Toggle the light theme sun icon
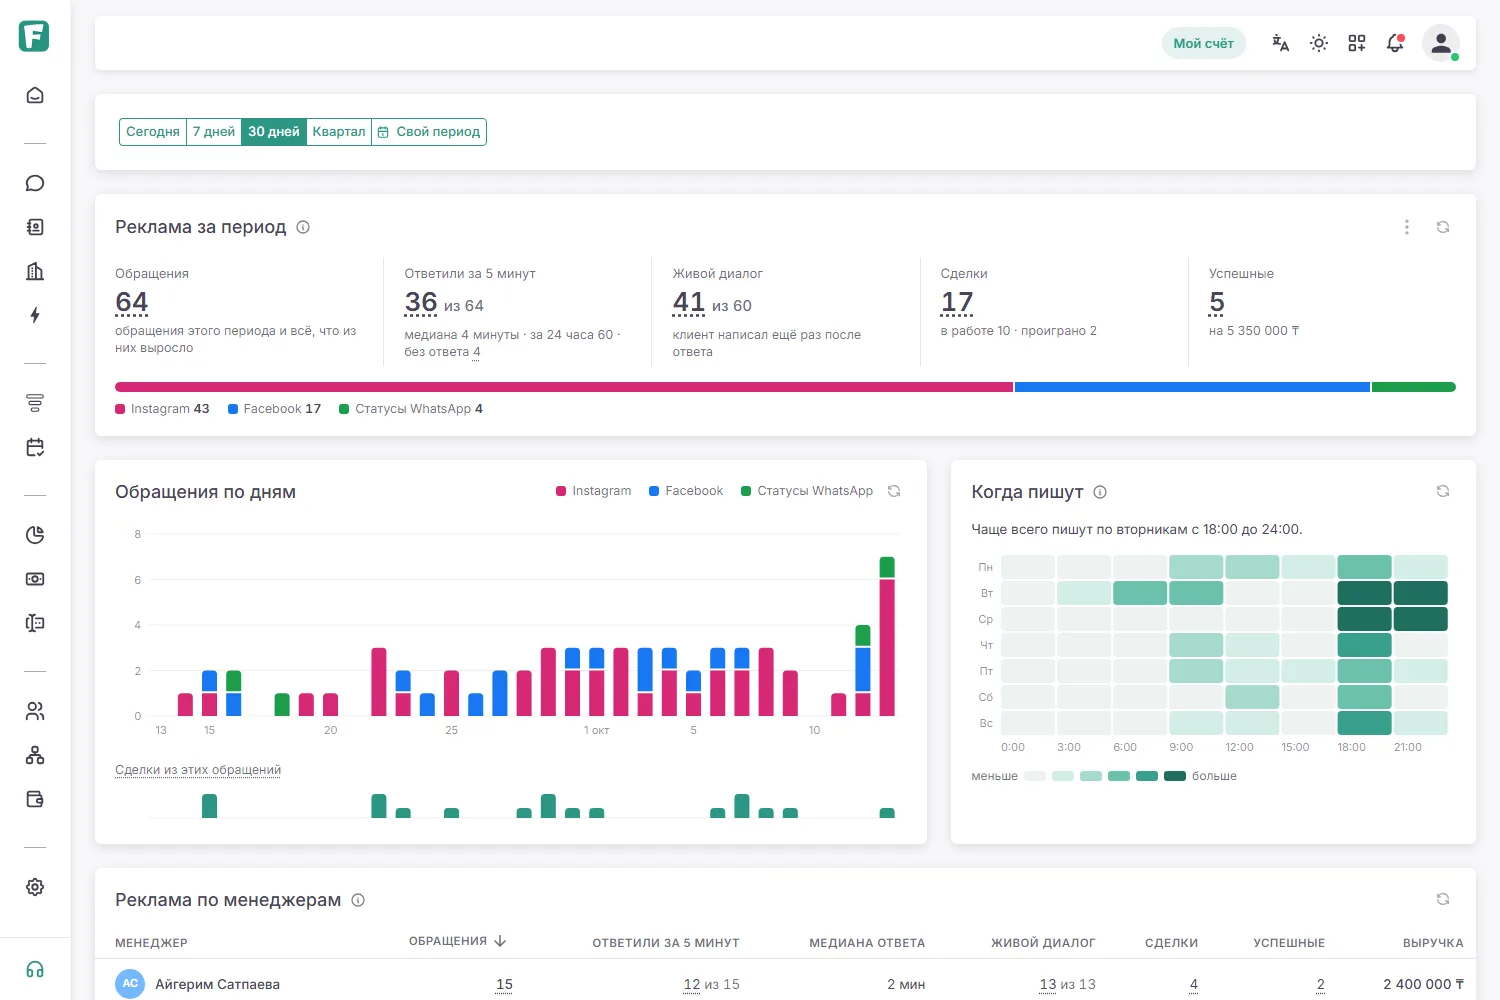Image resolution: width=1500 pixels, height=1000 pixels. pyautogui.click(x=1319, y=43)
